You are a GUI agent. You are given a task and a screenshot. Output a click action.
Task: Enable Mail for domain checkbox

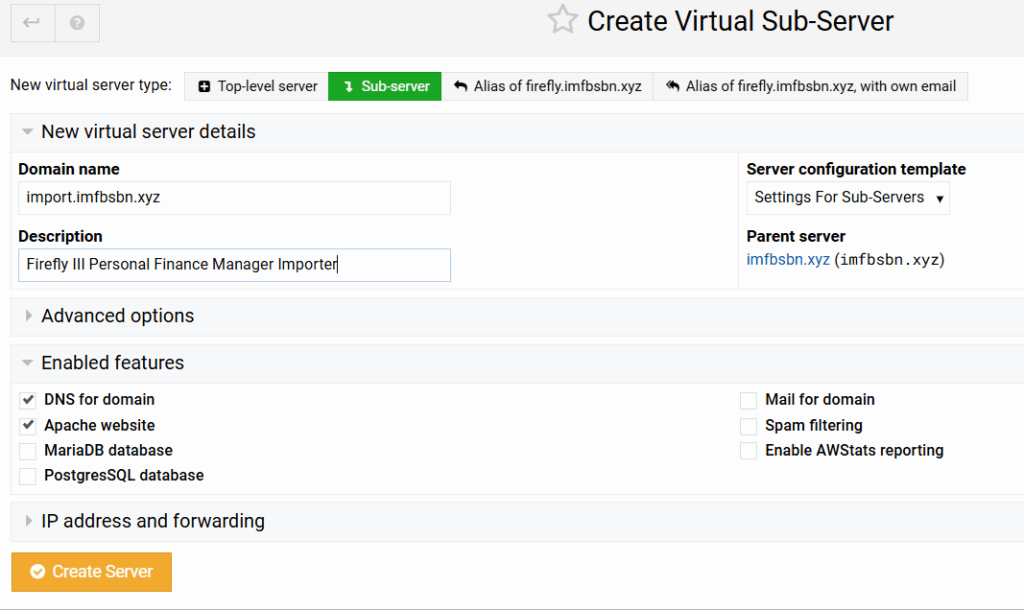coord(748,400)
